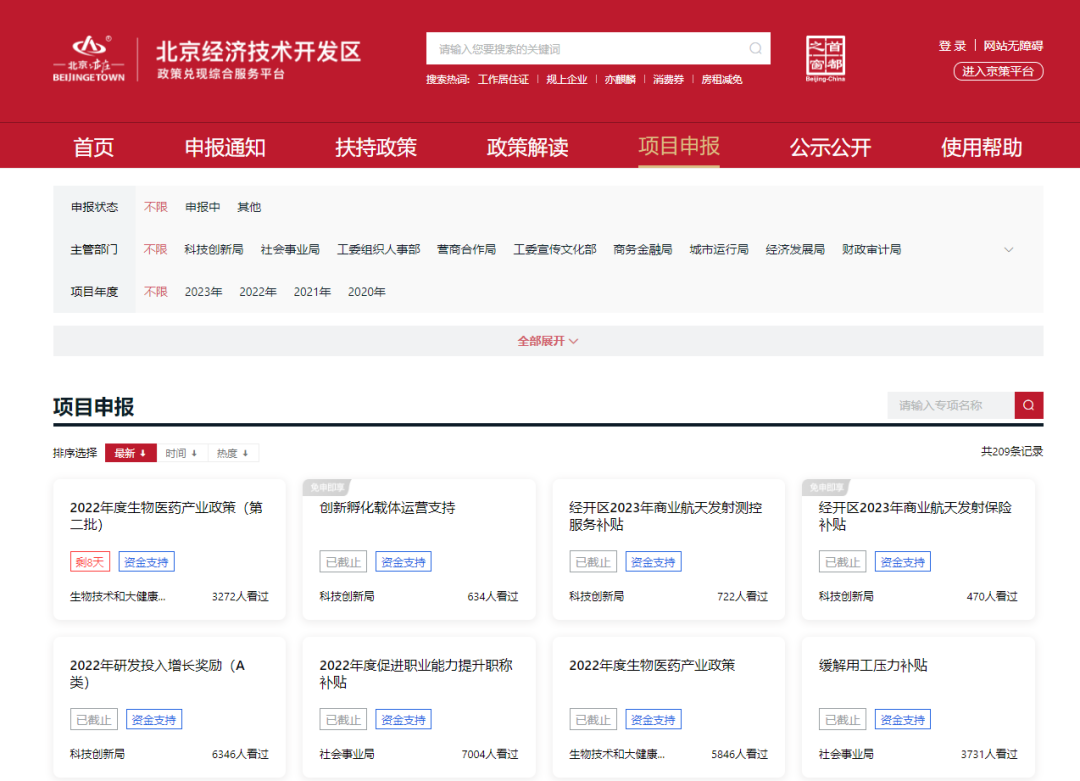This screenshot has width=1080, height=781.
Task: Open the 扶持政策 navigation tab
Action: [376, 148]
